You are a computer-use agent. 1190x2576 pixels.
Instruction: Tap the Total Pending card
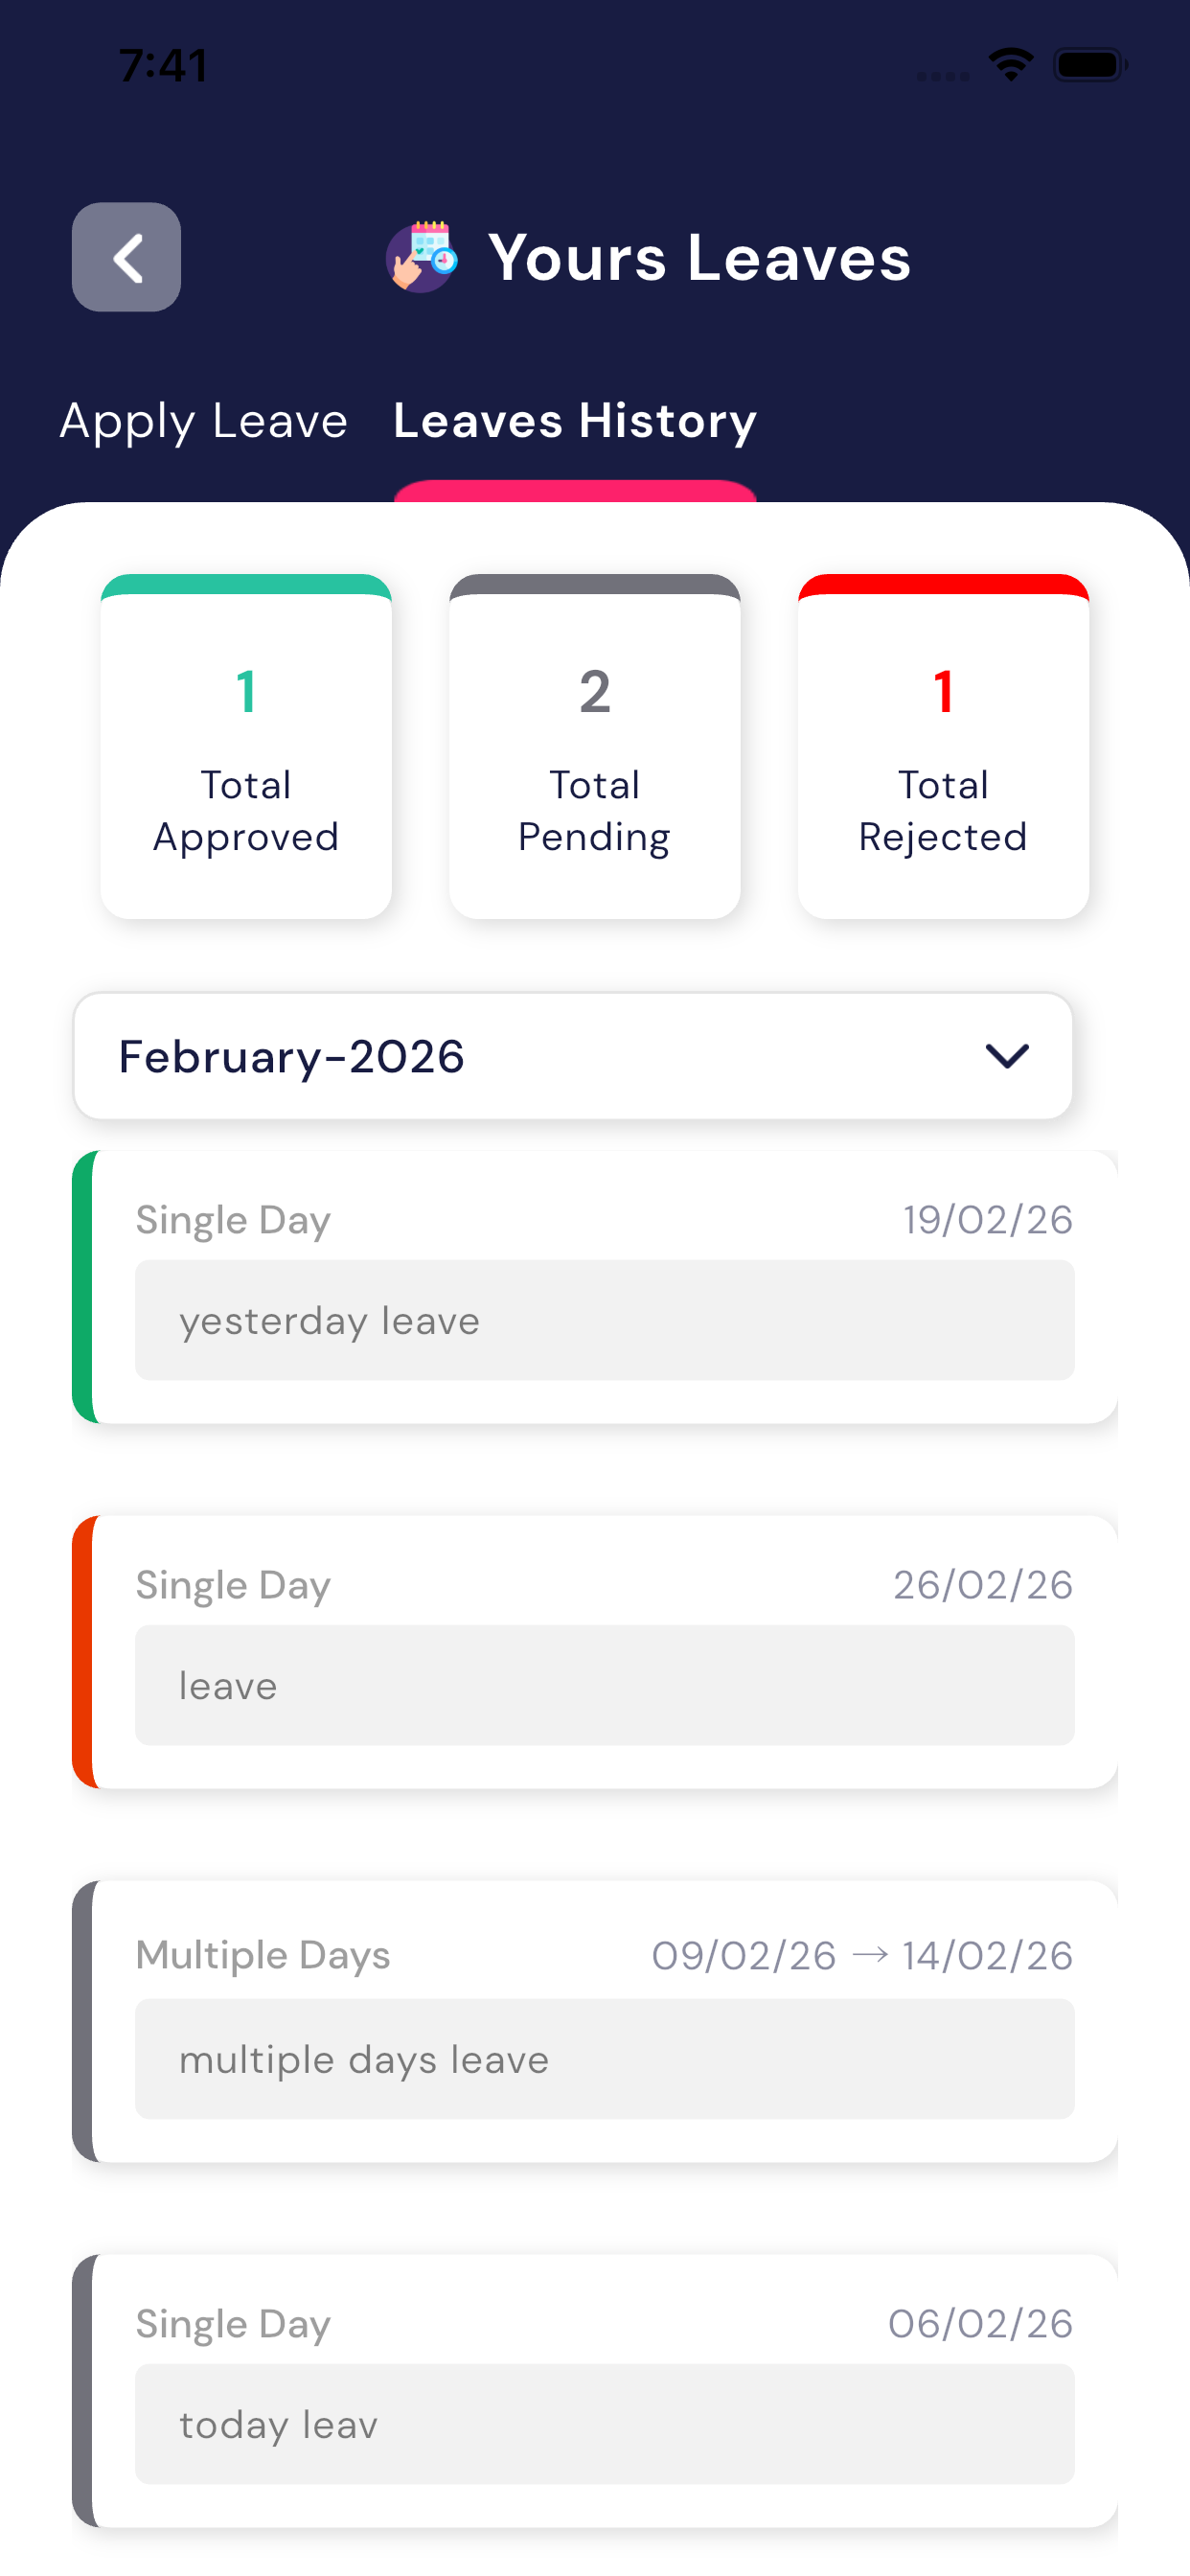[595, 747]
